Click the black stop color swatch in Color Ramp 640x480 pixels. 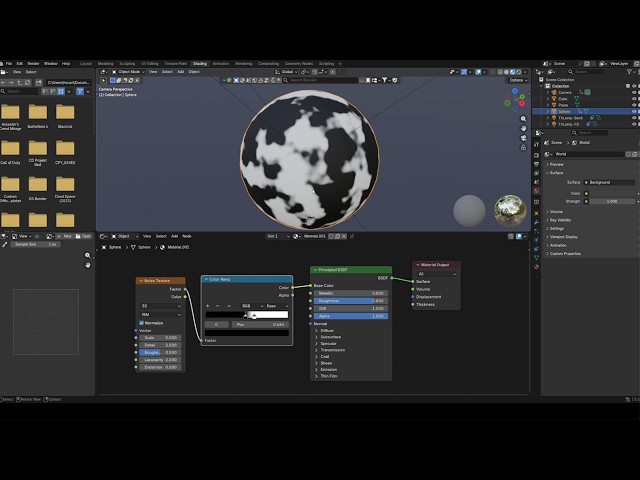pyautogui.click(x=247, y=333)
